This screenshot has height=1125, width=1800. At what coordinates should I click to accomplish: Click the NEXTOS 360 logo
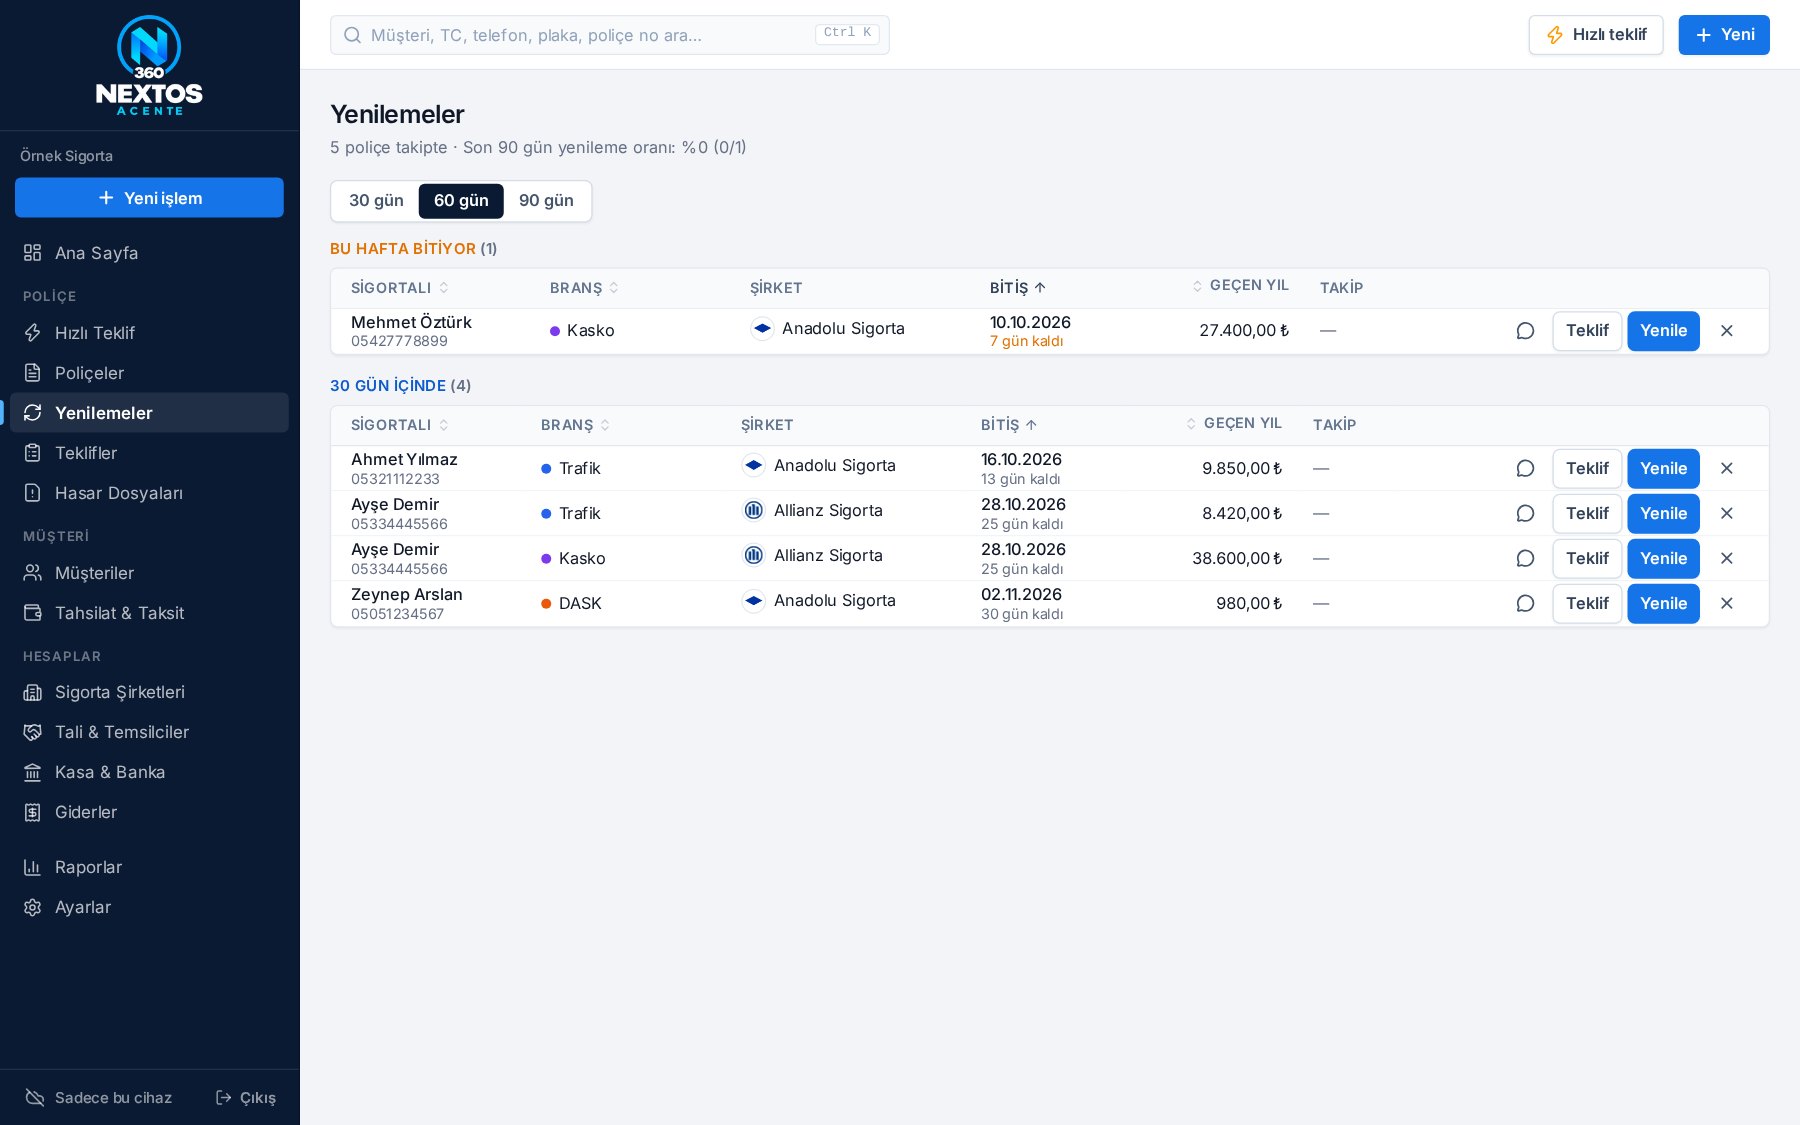(149, 65)
